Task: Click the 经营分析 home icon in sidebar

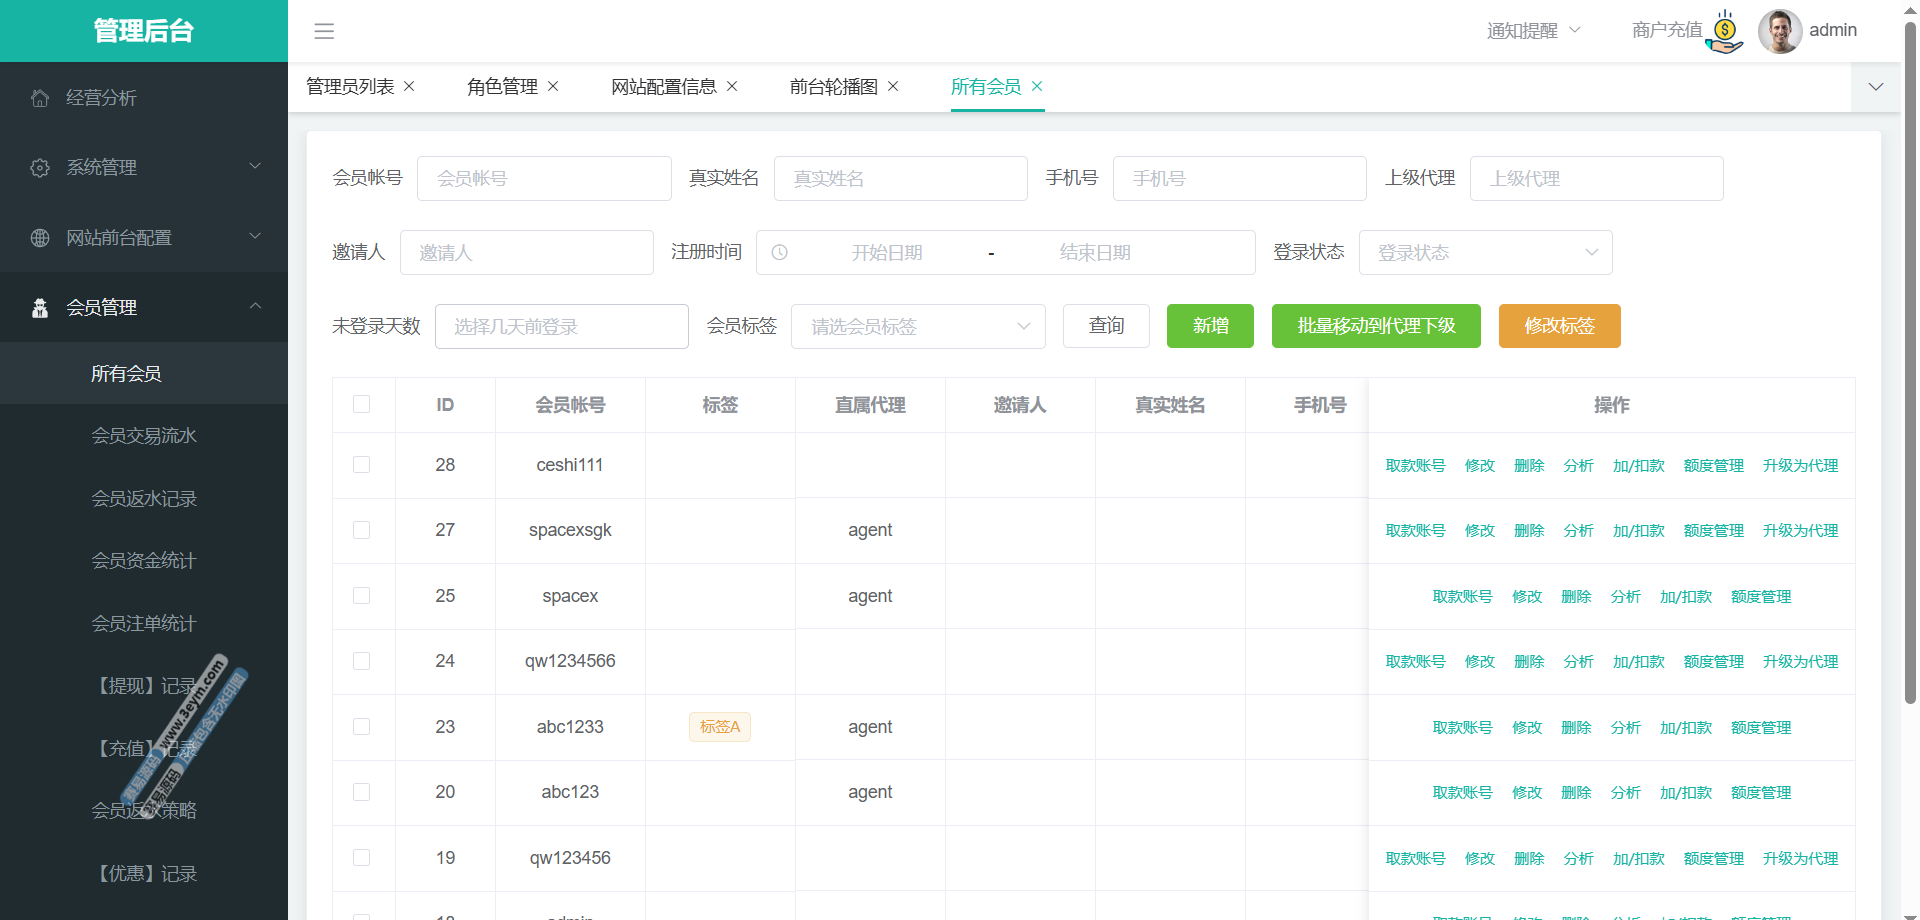Action: point(40,98)
